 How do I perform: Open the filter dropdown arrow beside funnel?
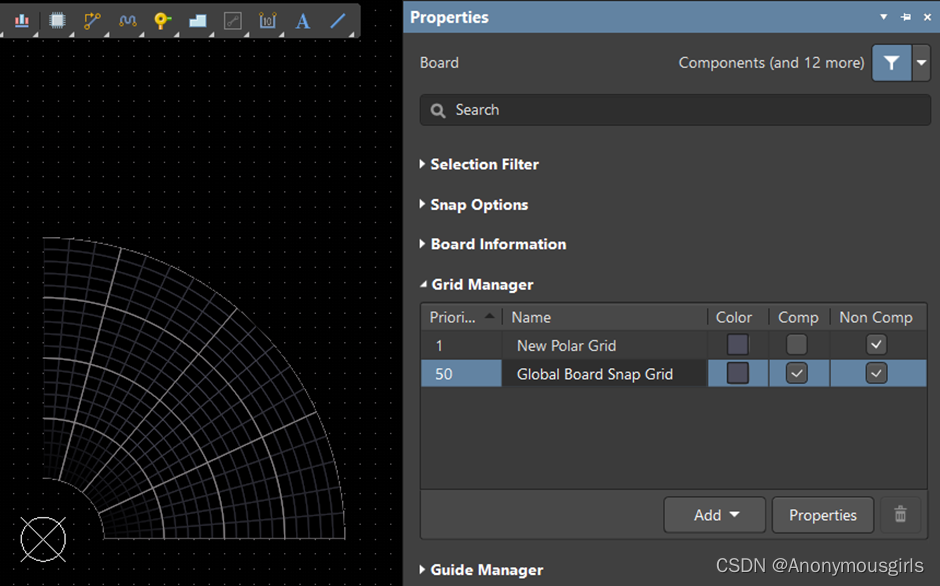coord(920,63)
